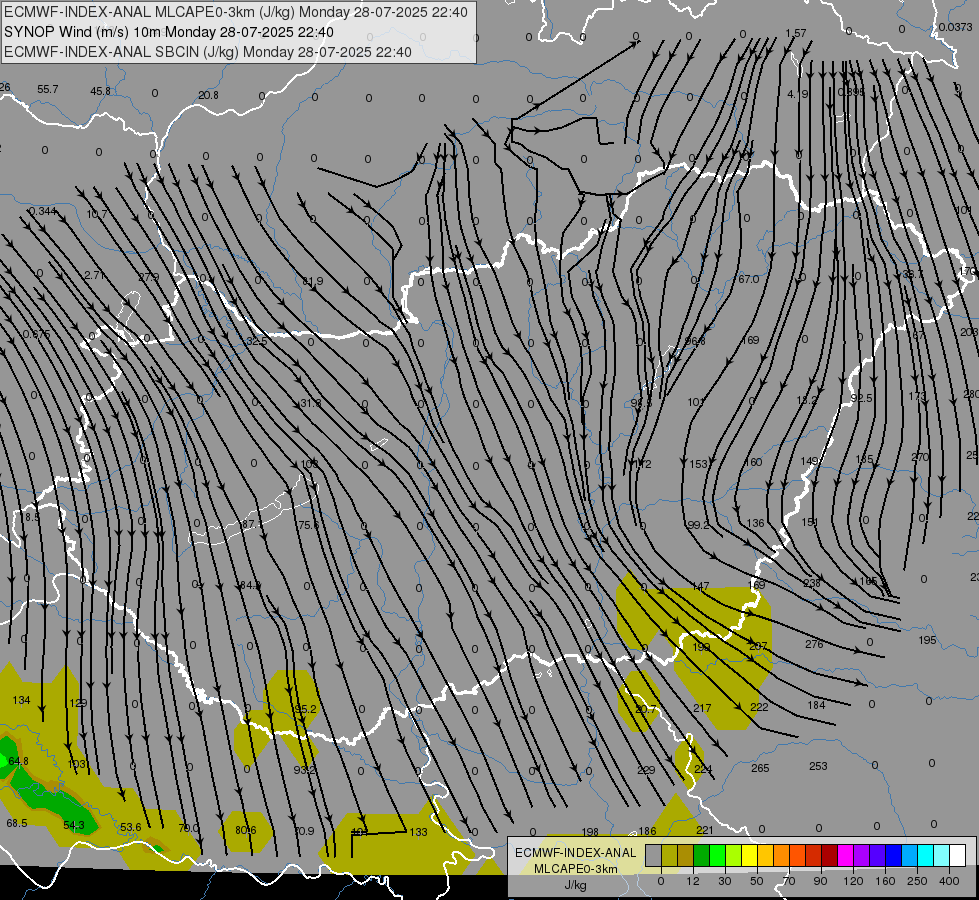This screenshot has height=900, width=979.
Task: Click the legend tick label 50
Action: (756, 881)
